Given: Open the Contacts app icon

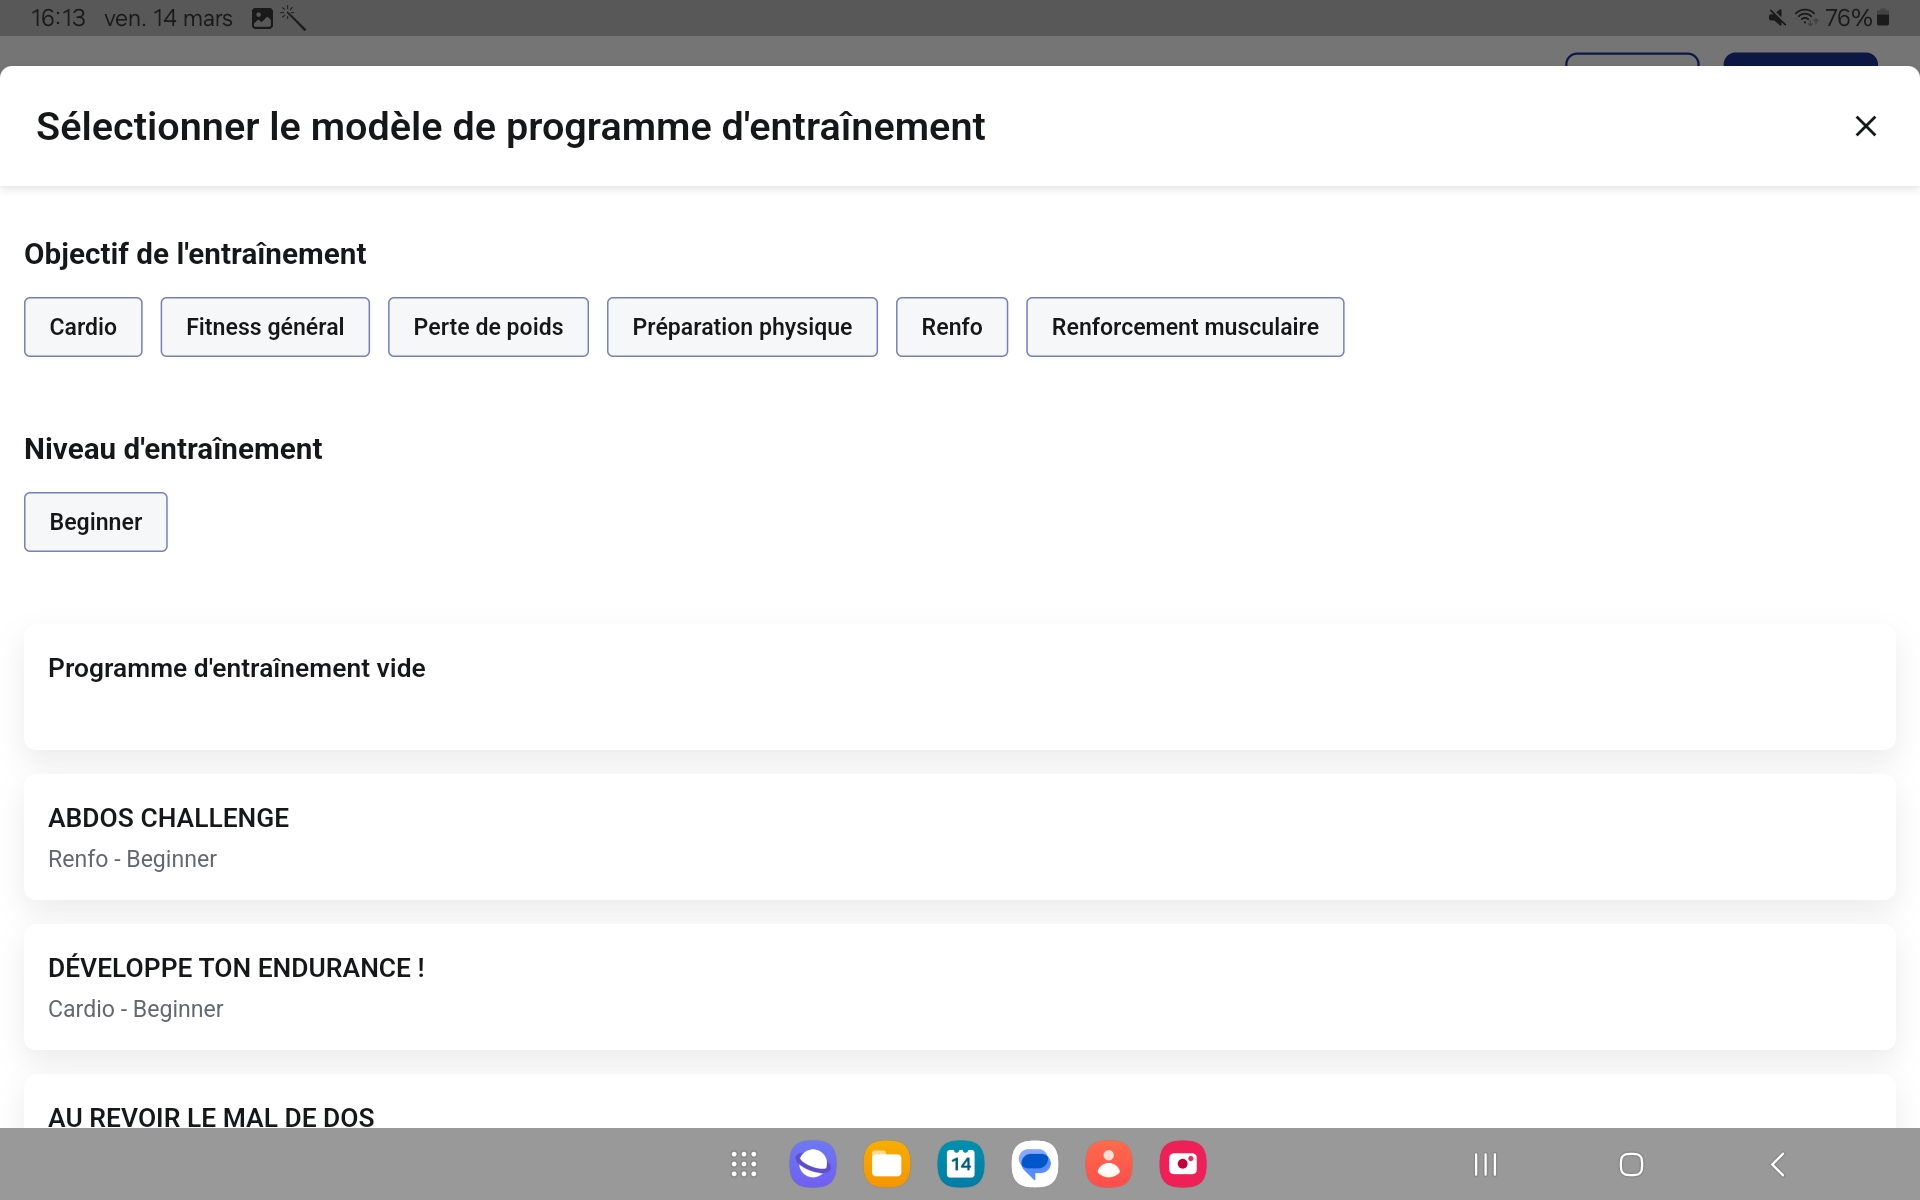Looking at the screenshot, I should pos(1109,1164).
